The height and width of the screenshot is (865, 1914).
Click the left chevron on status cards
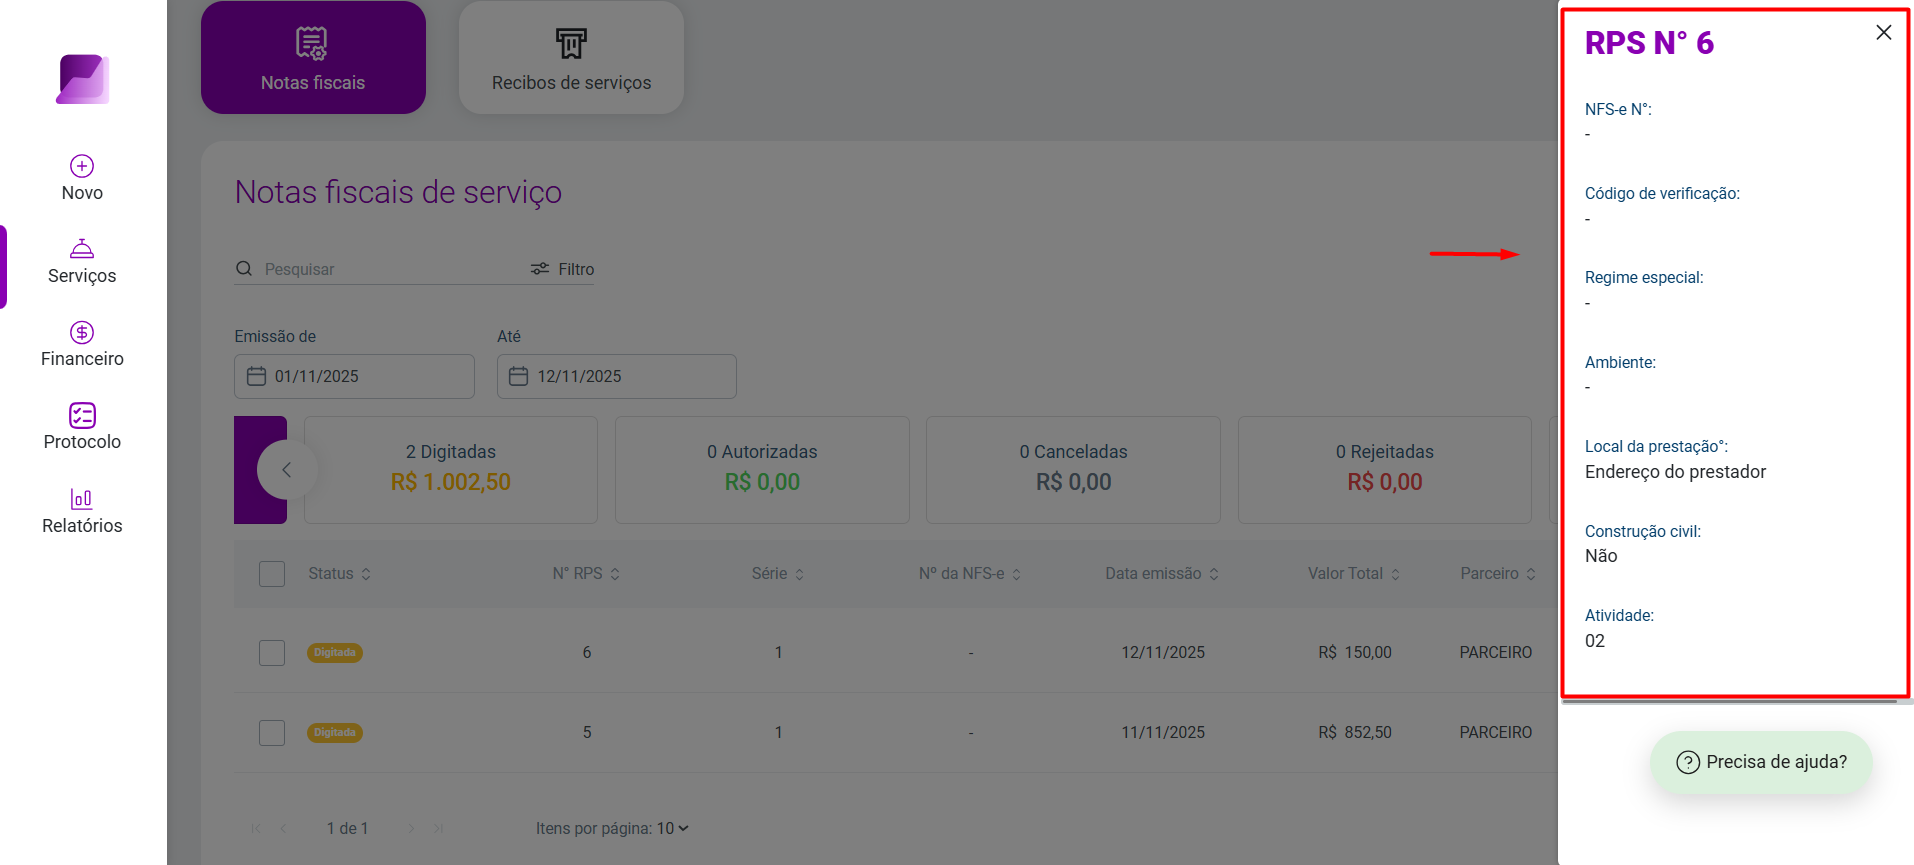coord(287,470)
